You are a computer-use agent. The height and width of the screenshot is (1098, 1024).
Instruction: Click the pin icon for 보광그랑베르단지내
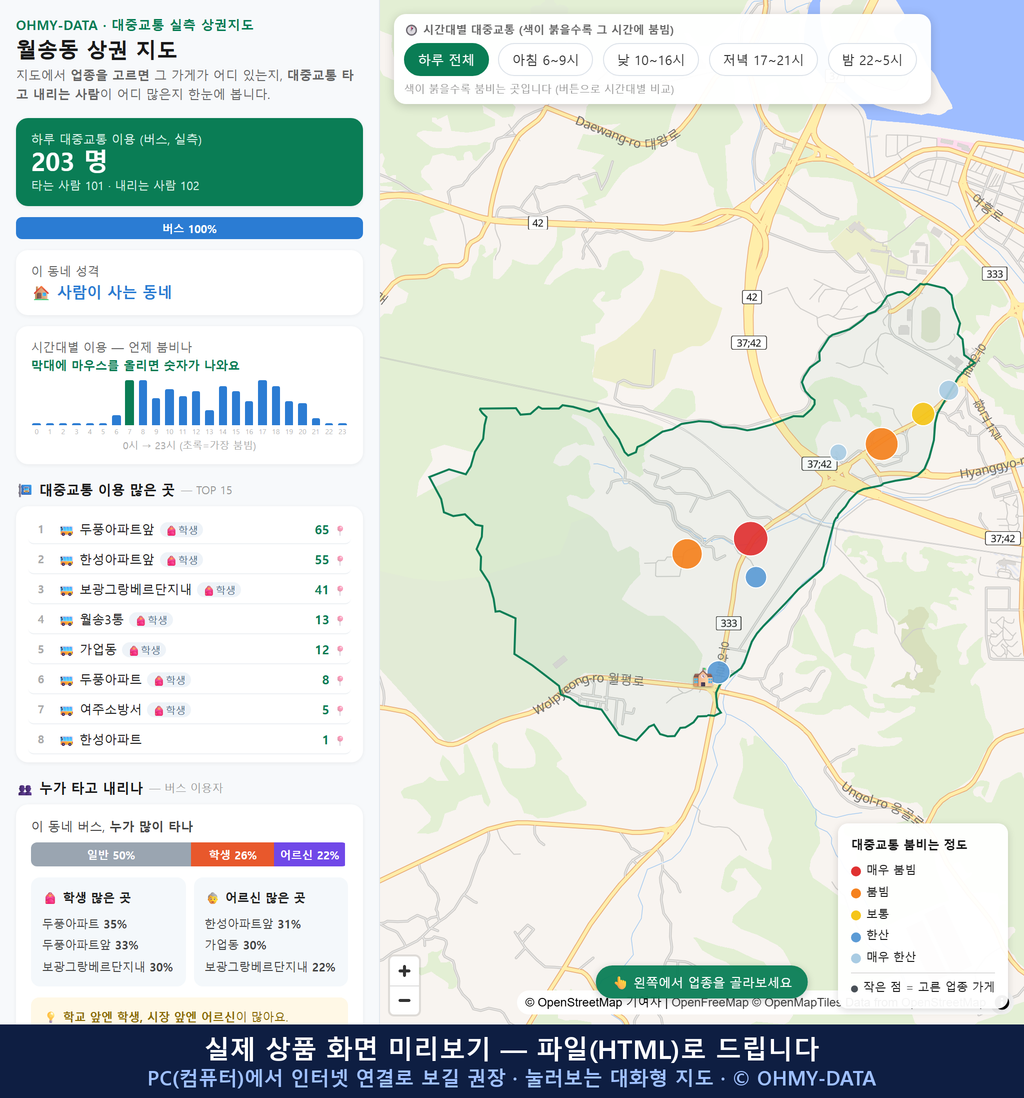point(340,590)
